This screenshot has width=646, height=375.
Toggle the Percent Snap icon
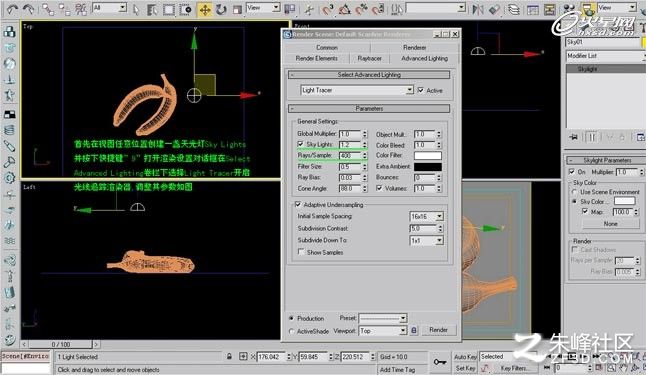point(361,9)
